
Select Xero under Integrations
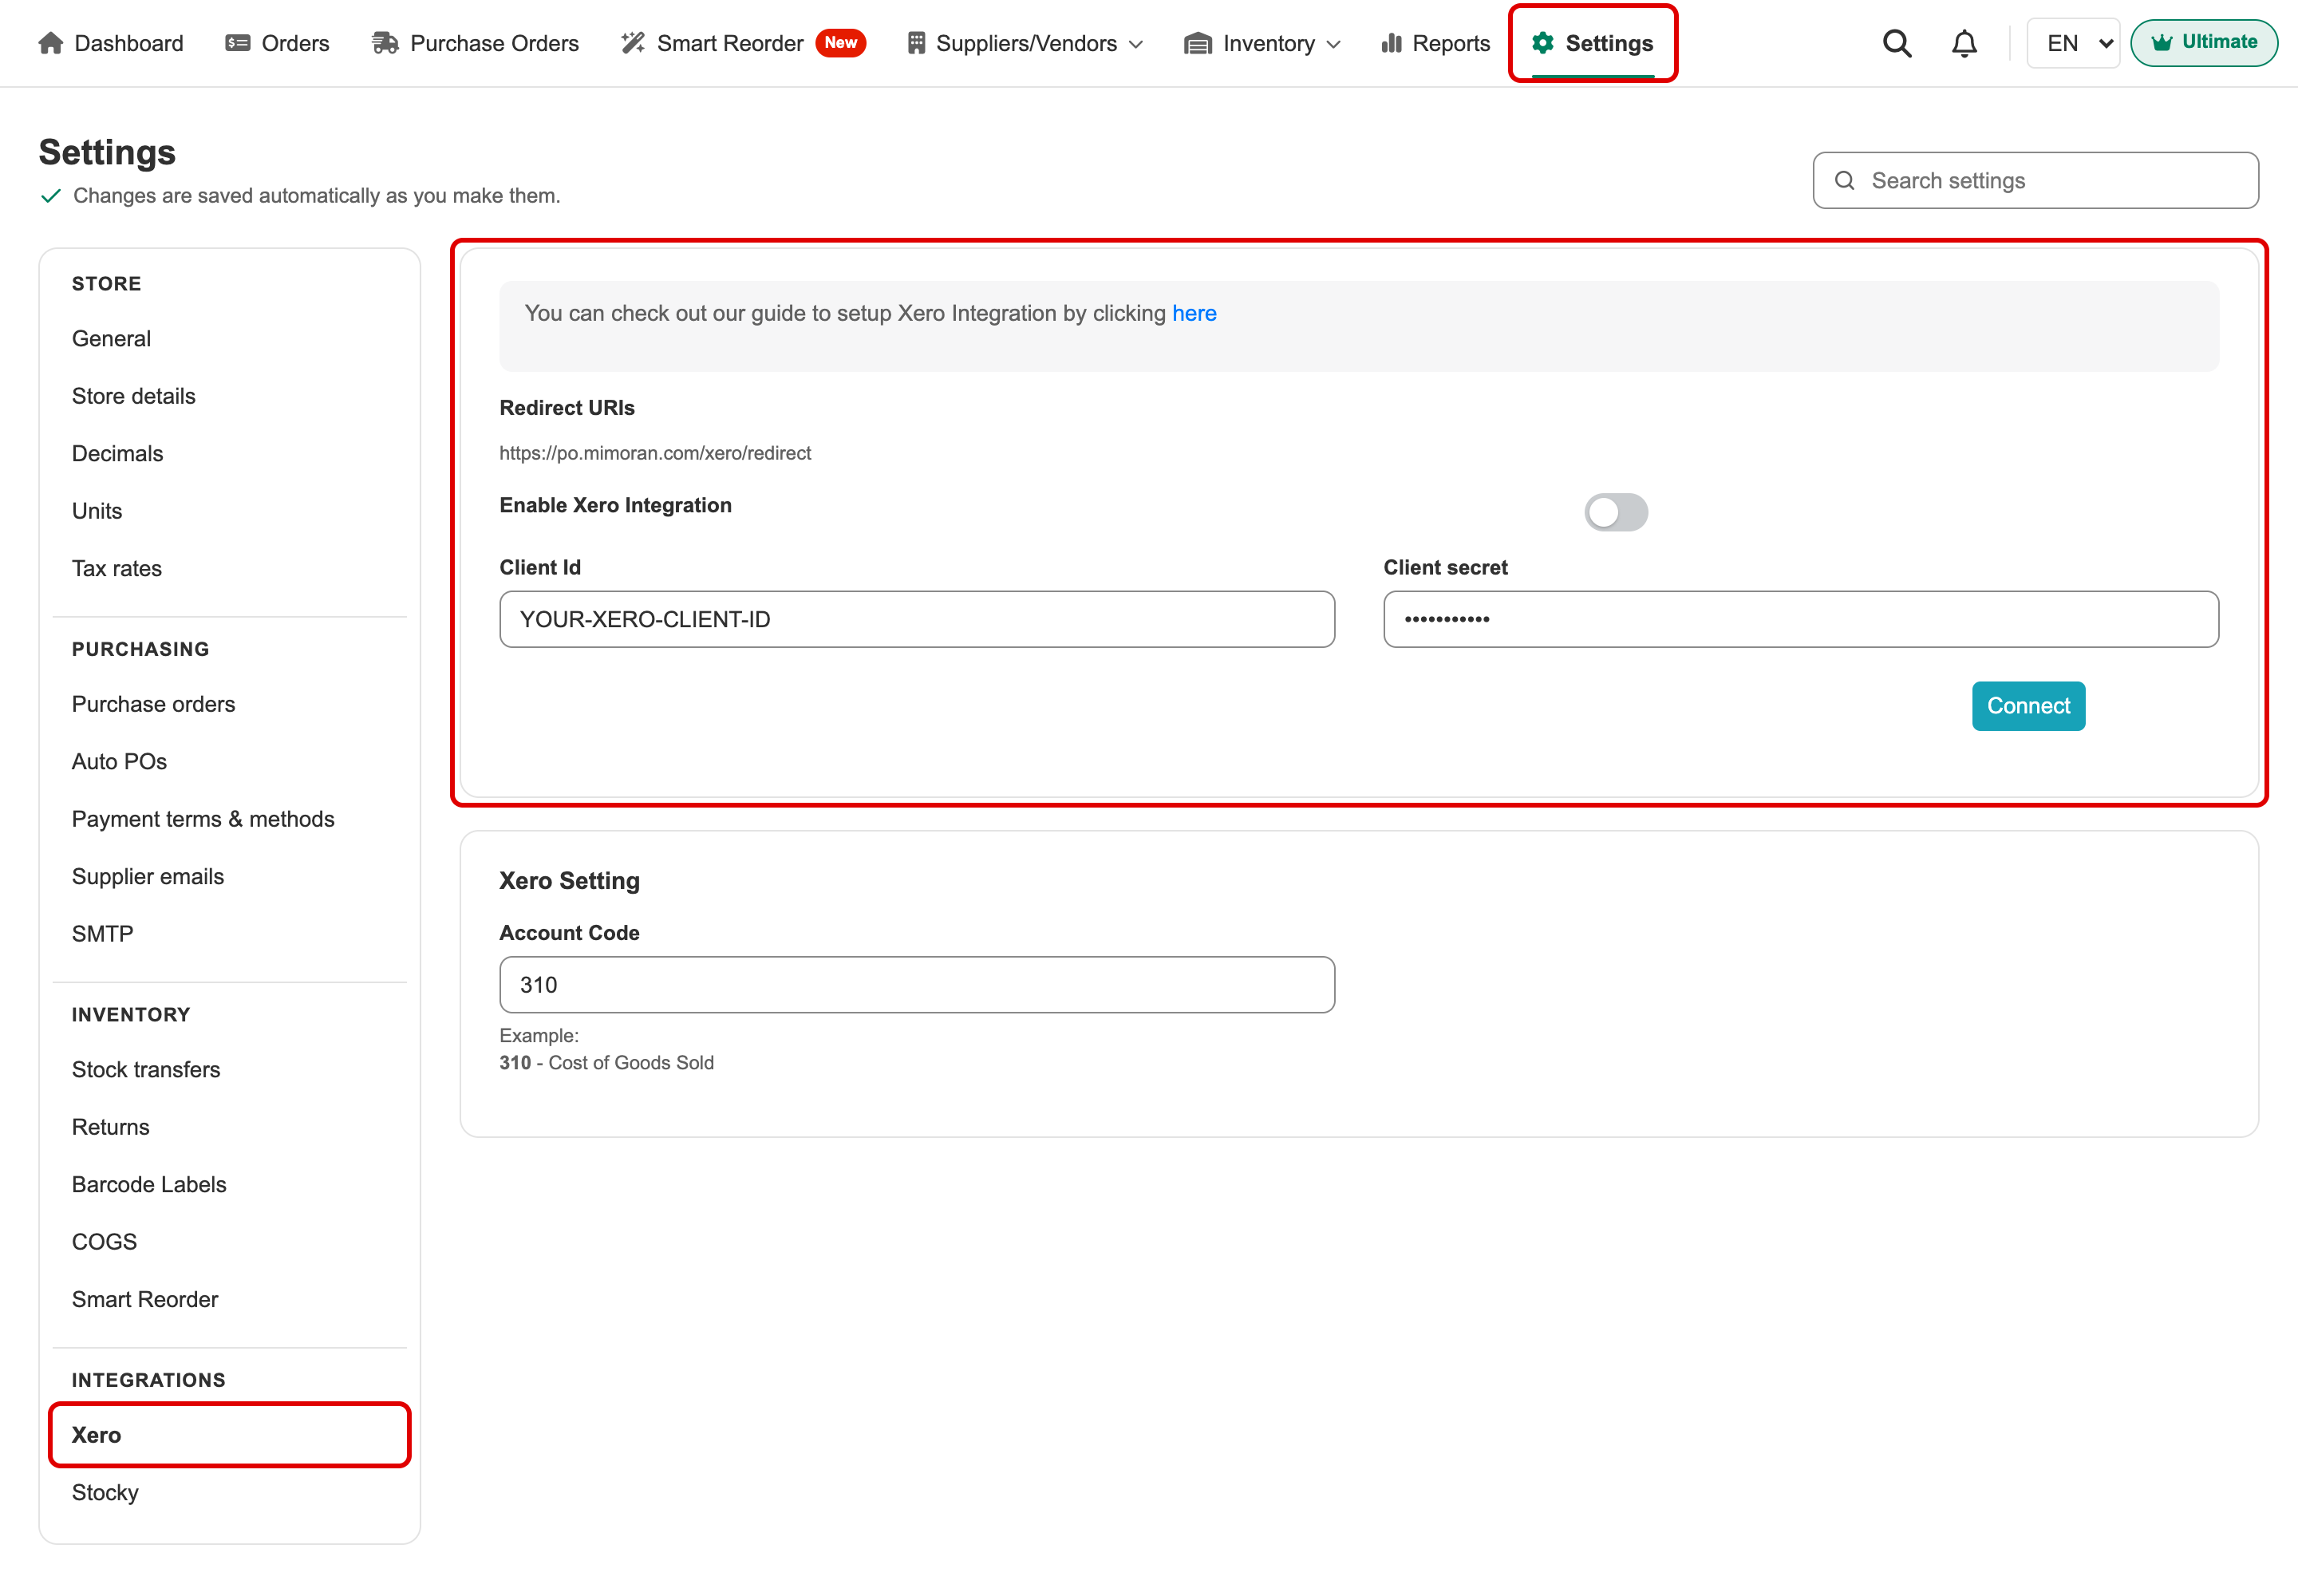point(229,1435)
